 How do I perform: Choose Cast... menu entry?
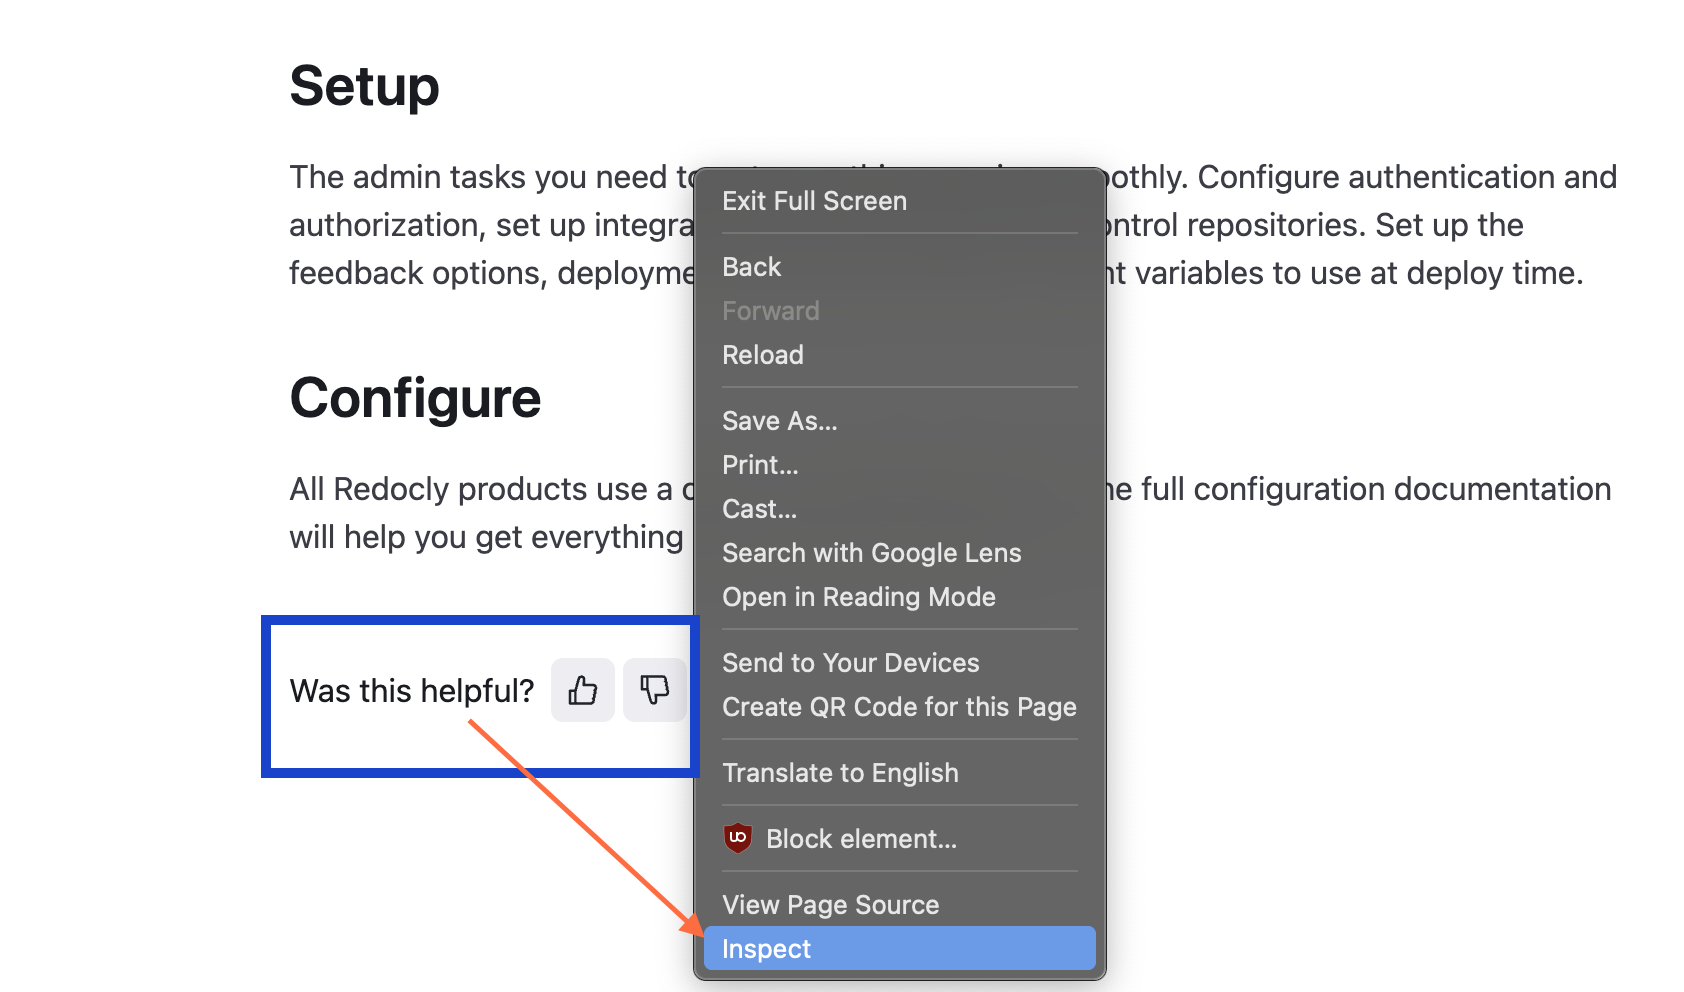[900, 509]
